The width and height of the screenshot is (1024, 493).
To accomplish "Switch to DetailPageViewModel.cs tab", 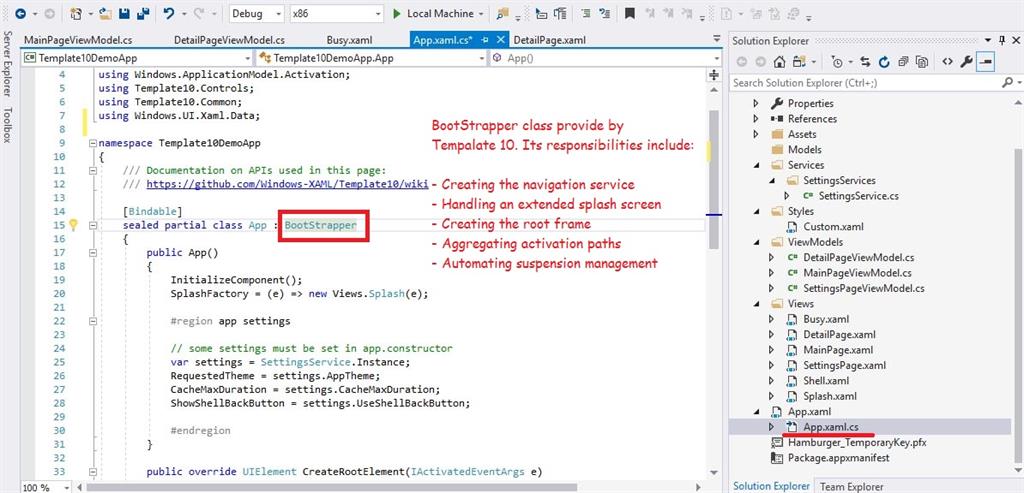I will pos(229,40).
